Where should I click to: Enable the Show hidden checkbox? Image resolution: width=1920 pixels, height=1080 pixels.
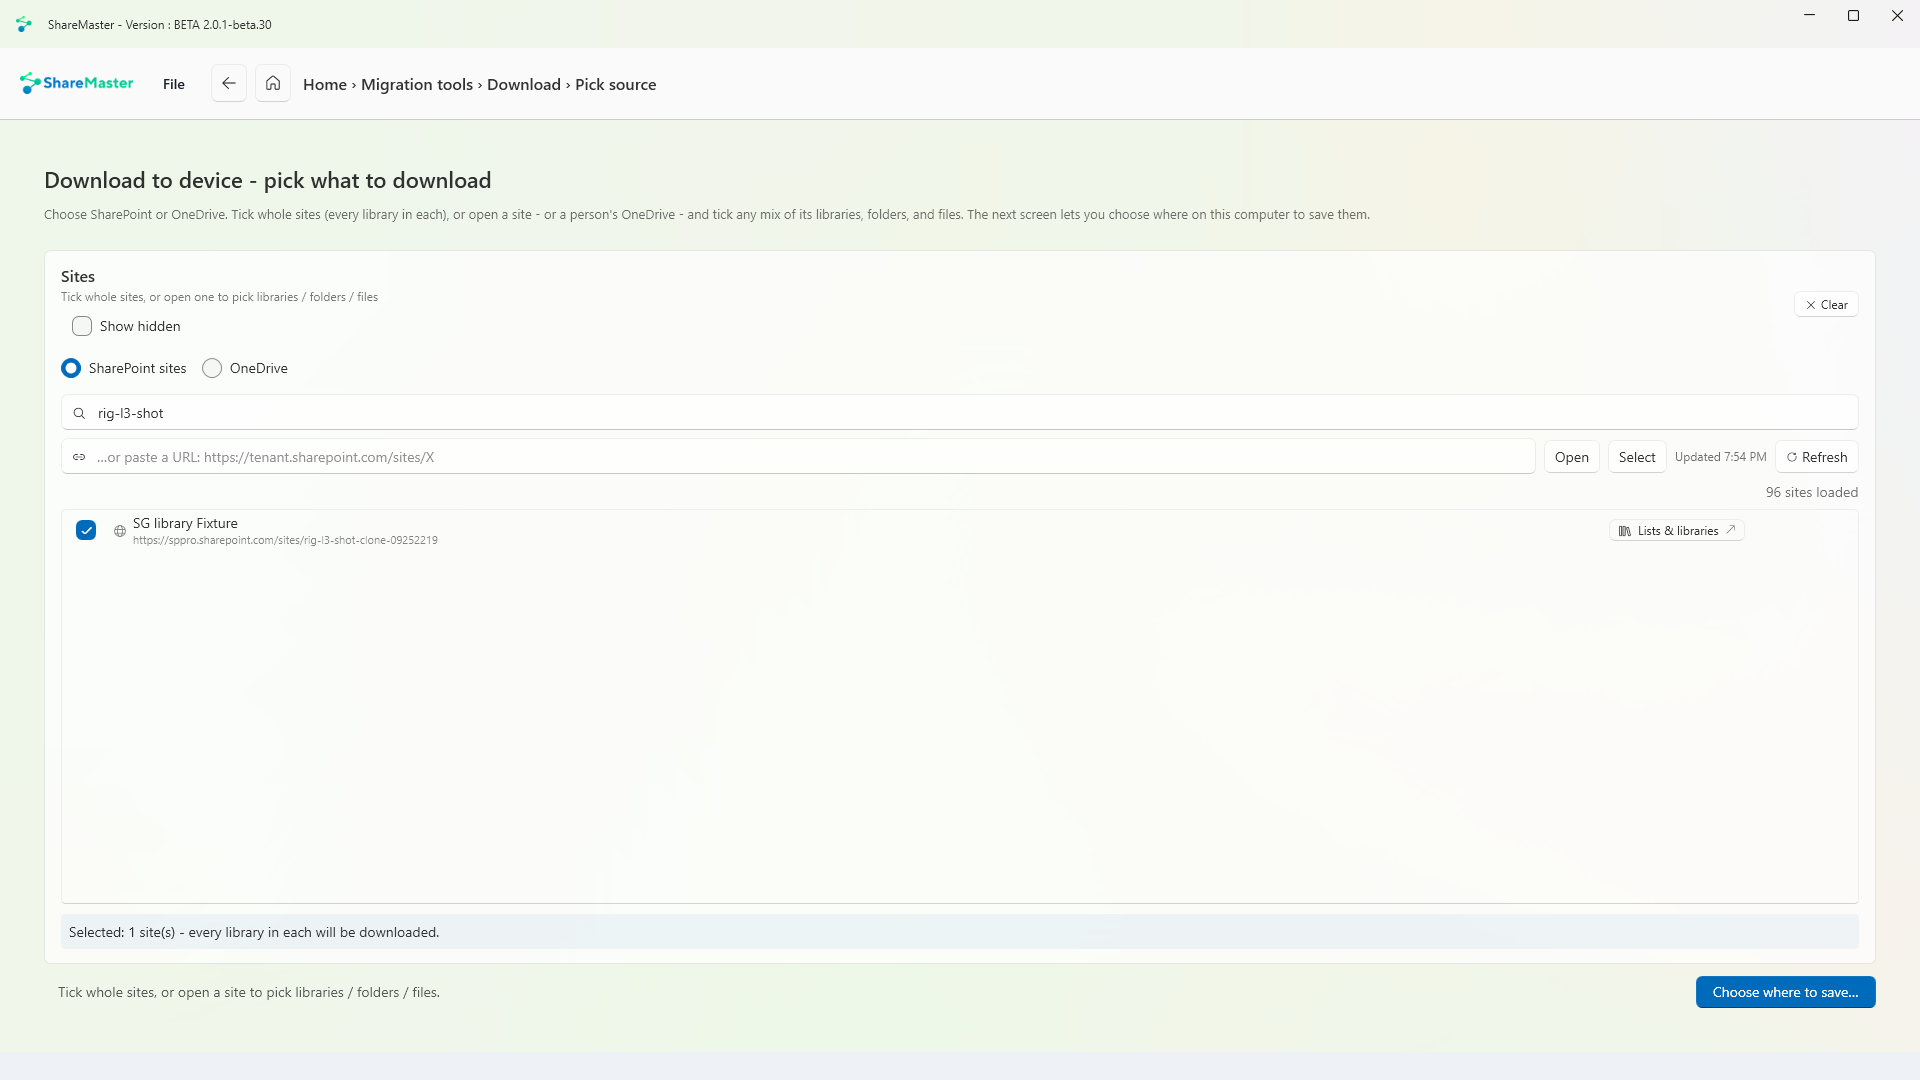click(82, 326)
